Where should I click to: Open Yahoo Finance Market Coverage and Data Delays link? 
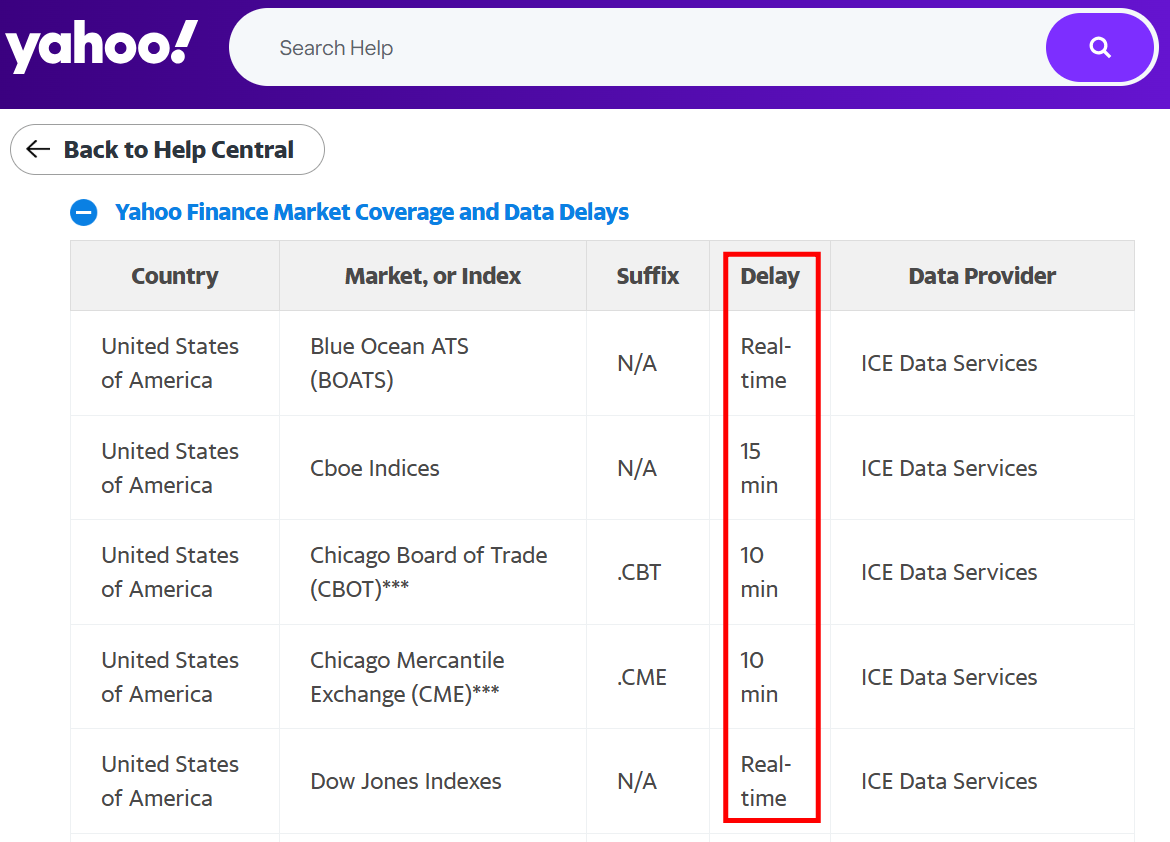[372, 212]
